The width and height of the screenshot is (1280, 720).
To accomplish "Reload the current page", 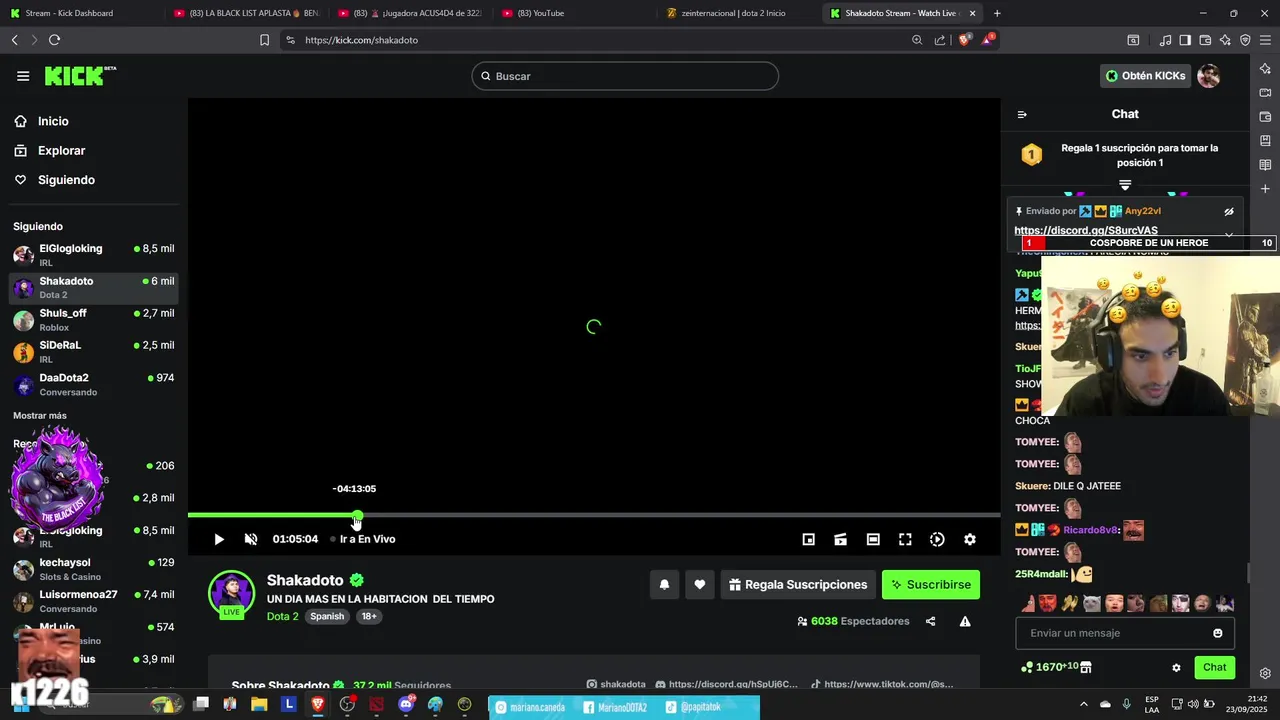I will click(54, 40).
